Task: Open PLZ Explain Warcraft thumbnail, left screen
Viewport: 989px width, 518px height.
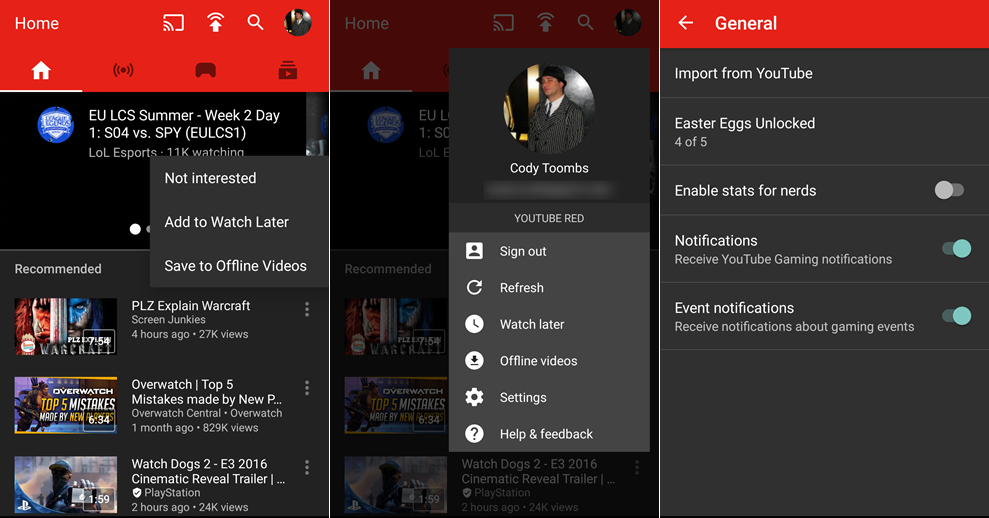Action: point(66,326)
